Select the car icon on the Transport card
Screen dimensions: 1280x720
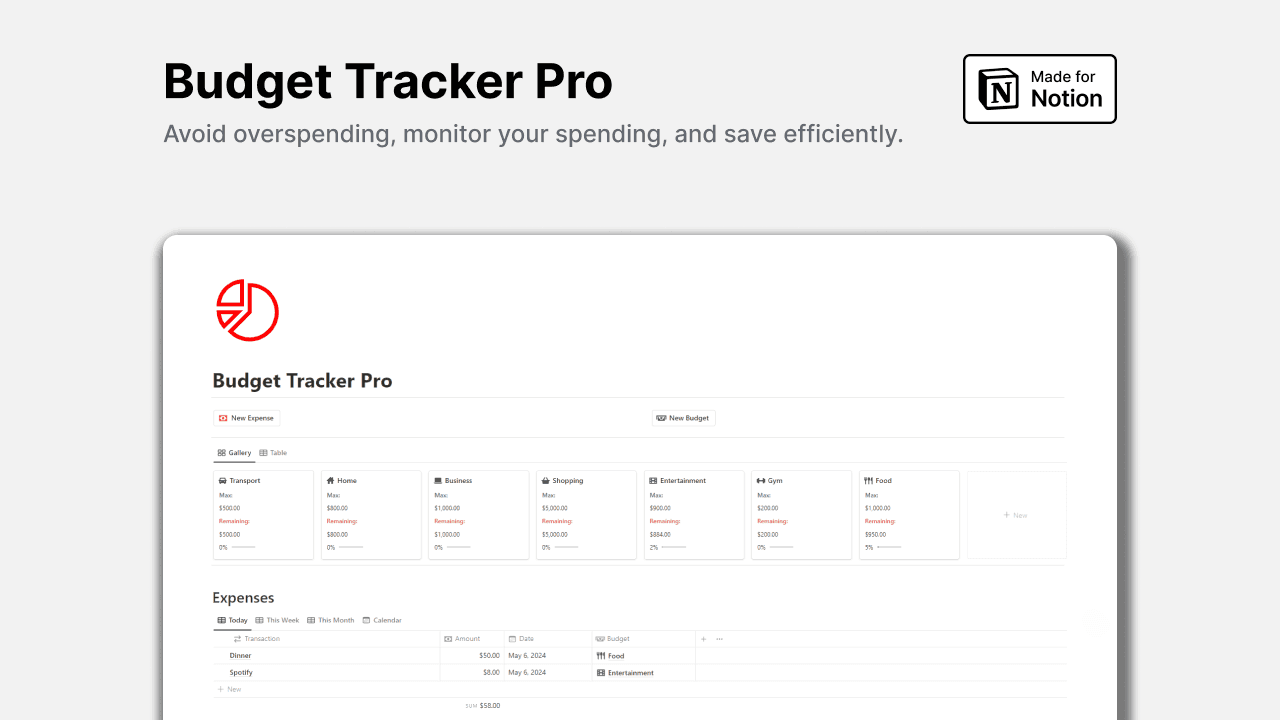pos(224,480)
